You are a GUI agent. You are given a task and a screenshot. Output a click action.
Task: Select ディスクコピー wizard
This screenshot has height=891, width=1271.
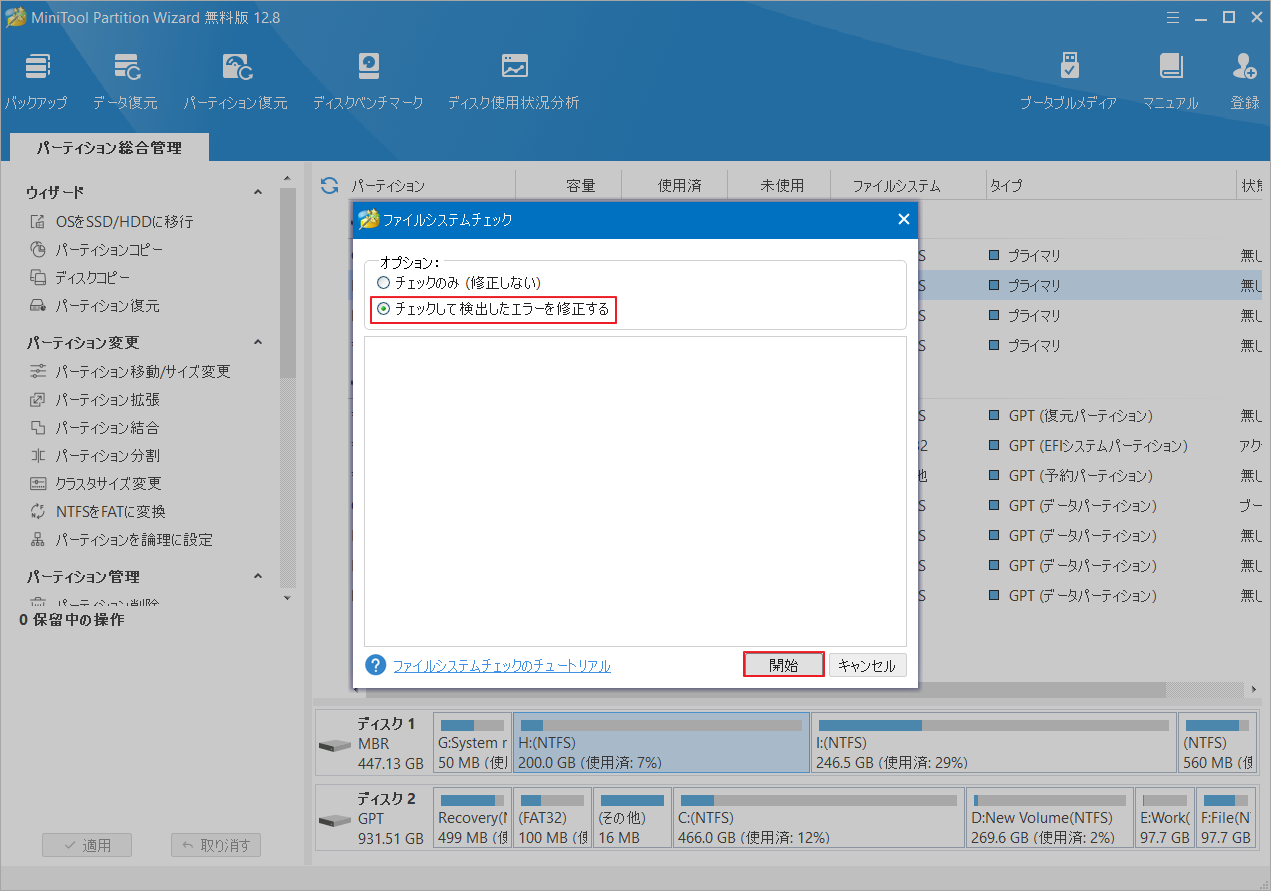tap(80, 277)
